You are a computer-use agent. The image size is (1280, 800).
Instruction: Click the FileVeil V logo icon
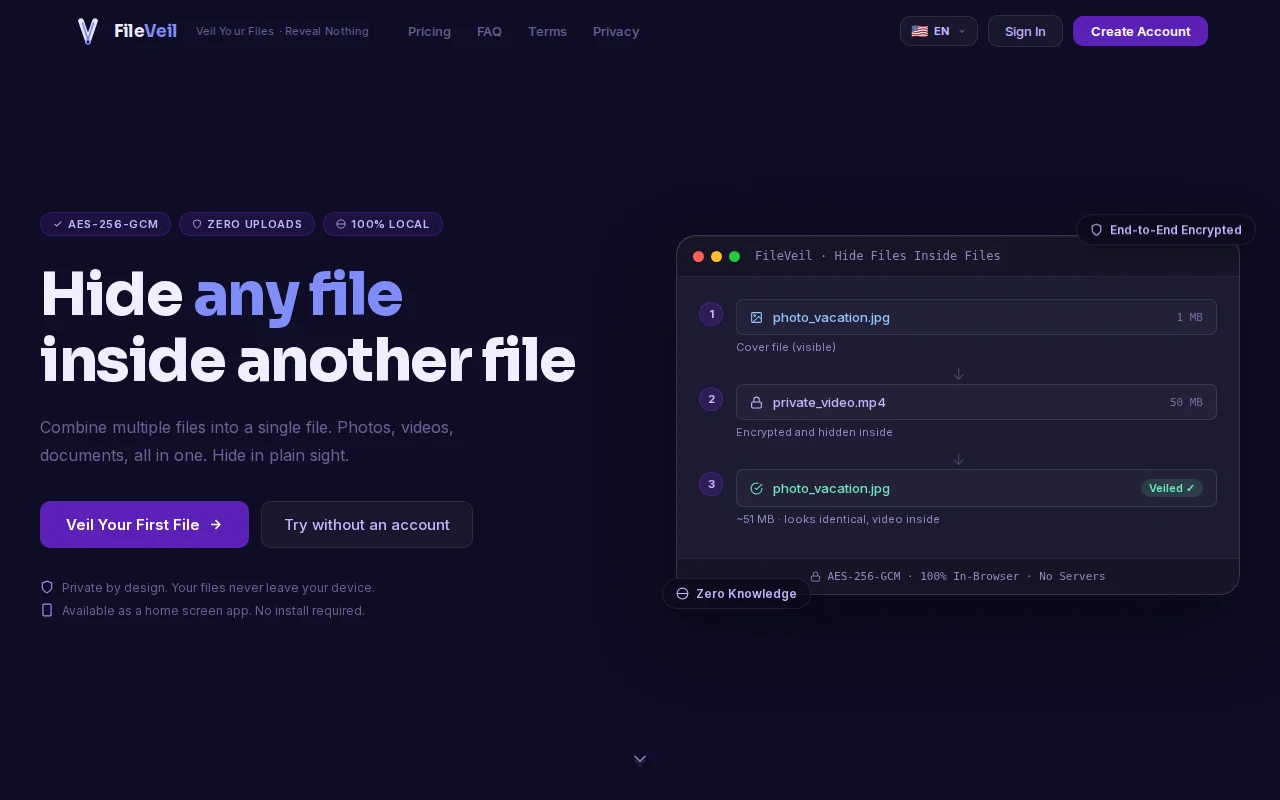88,31
